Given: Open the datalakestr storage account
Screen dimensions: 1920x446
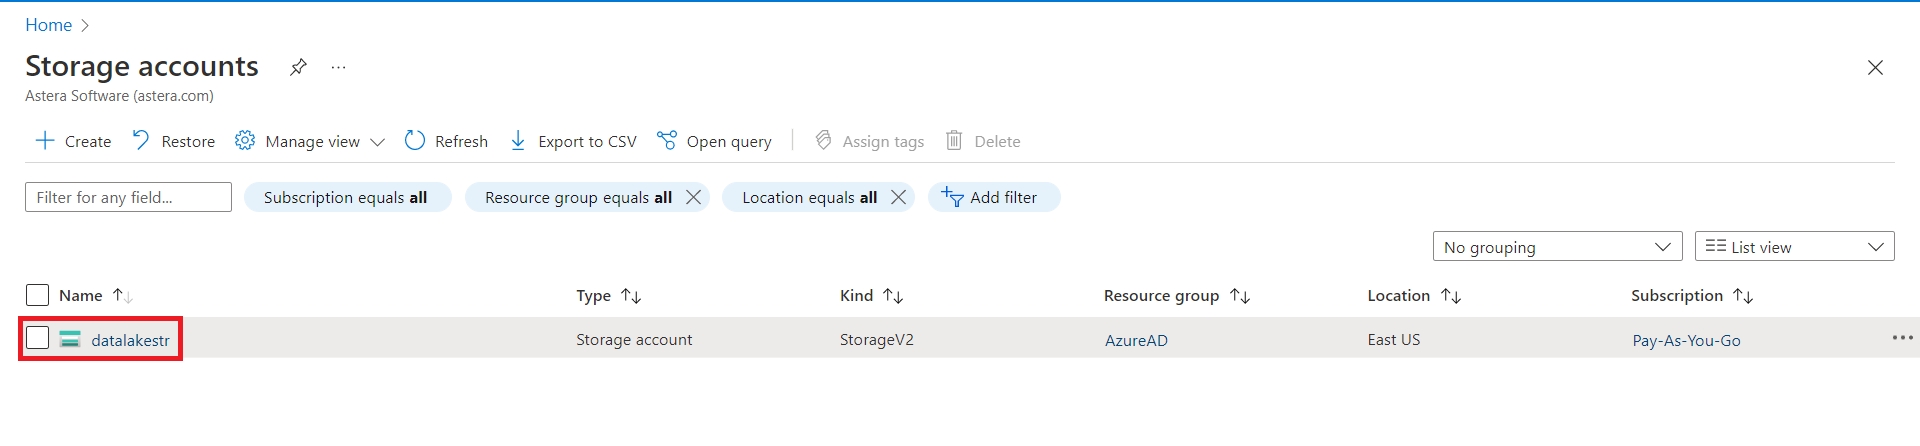Looking at the screenshot, I should pyautogui.click(x=130, y=340).
